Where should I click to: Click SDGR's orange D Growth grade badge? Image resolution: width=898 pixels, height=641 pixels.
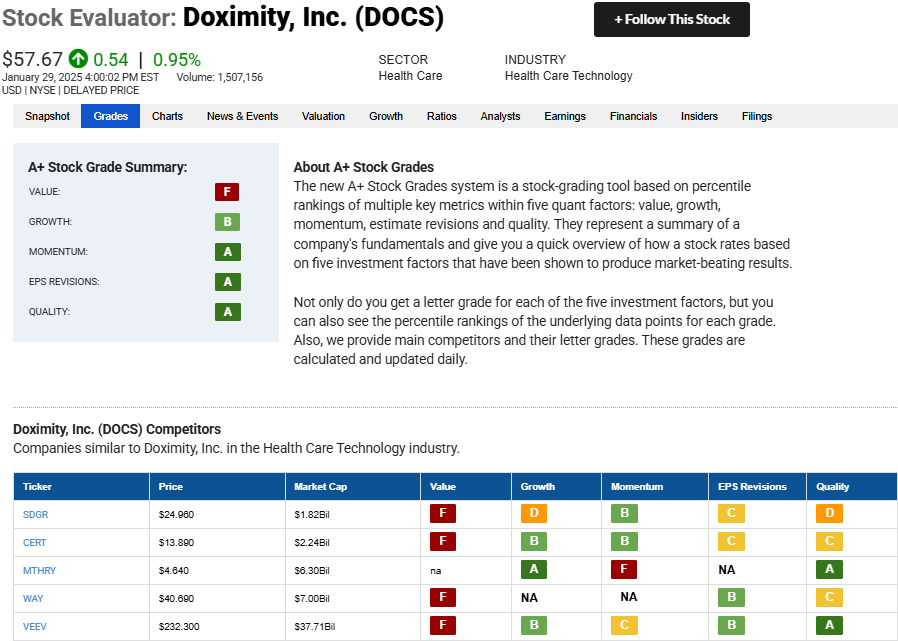pyautogui.click(x=534, y=513)
